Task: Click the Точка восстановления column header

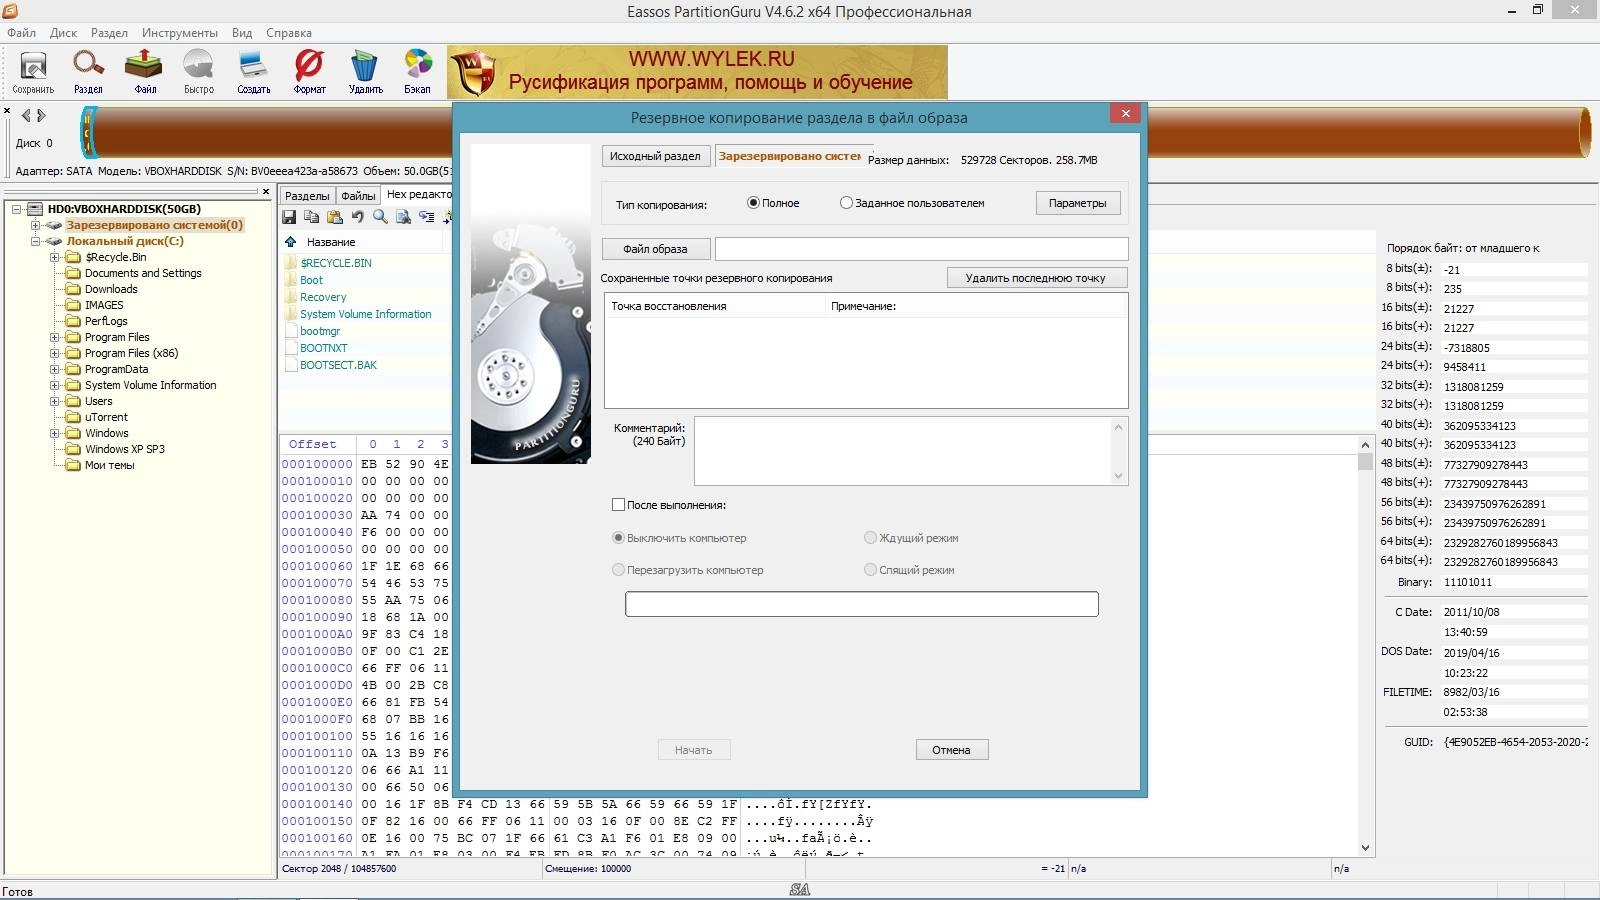Action: (715, 306)
